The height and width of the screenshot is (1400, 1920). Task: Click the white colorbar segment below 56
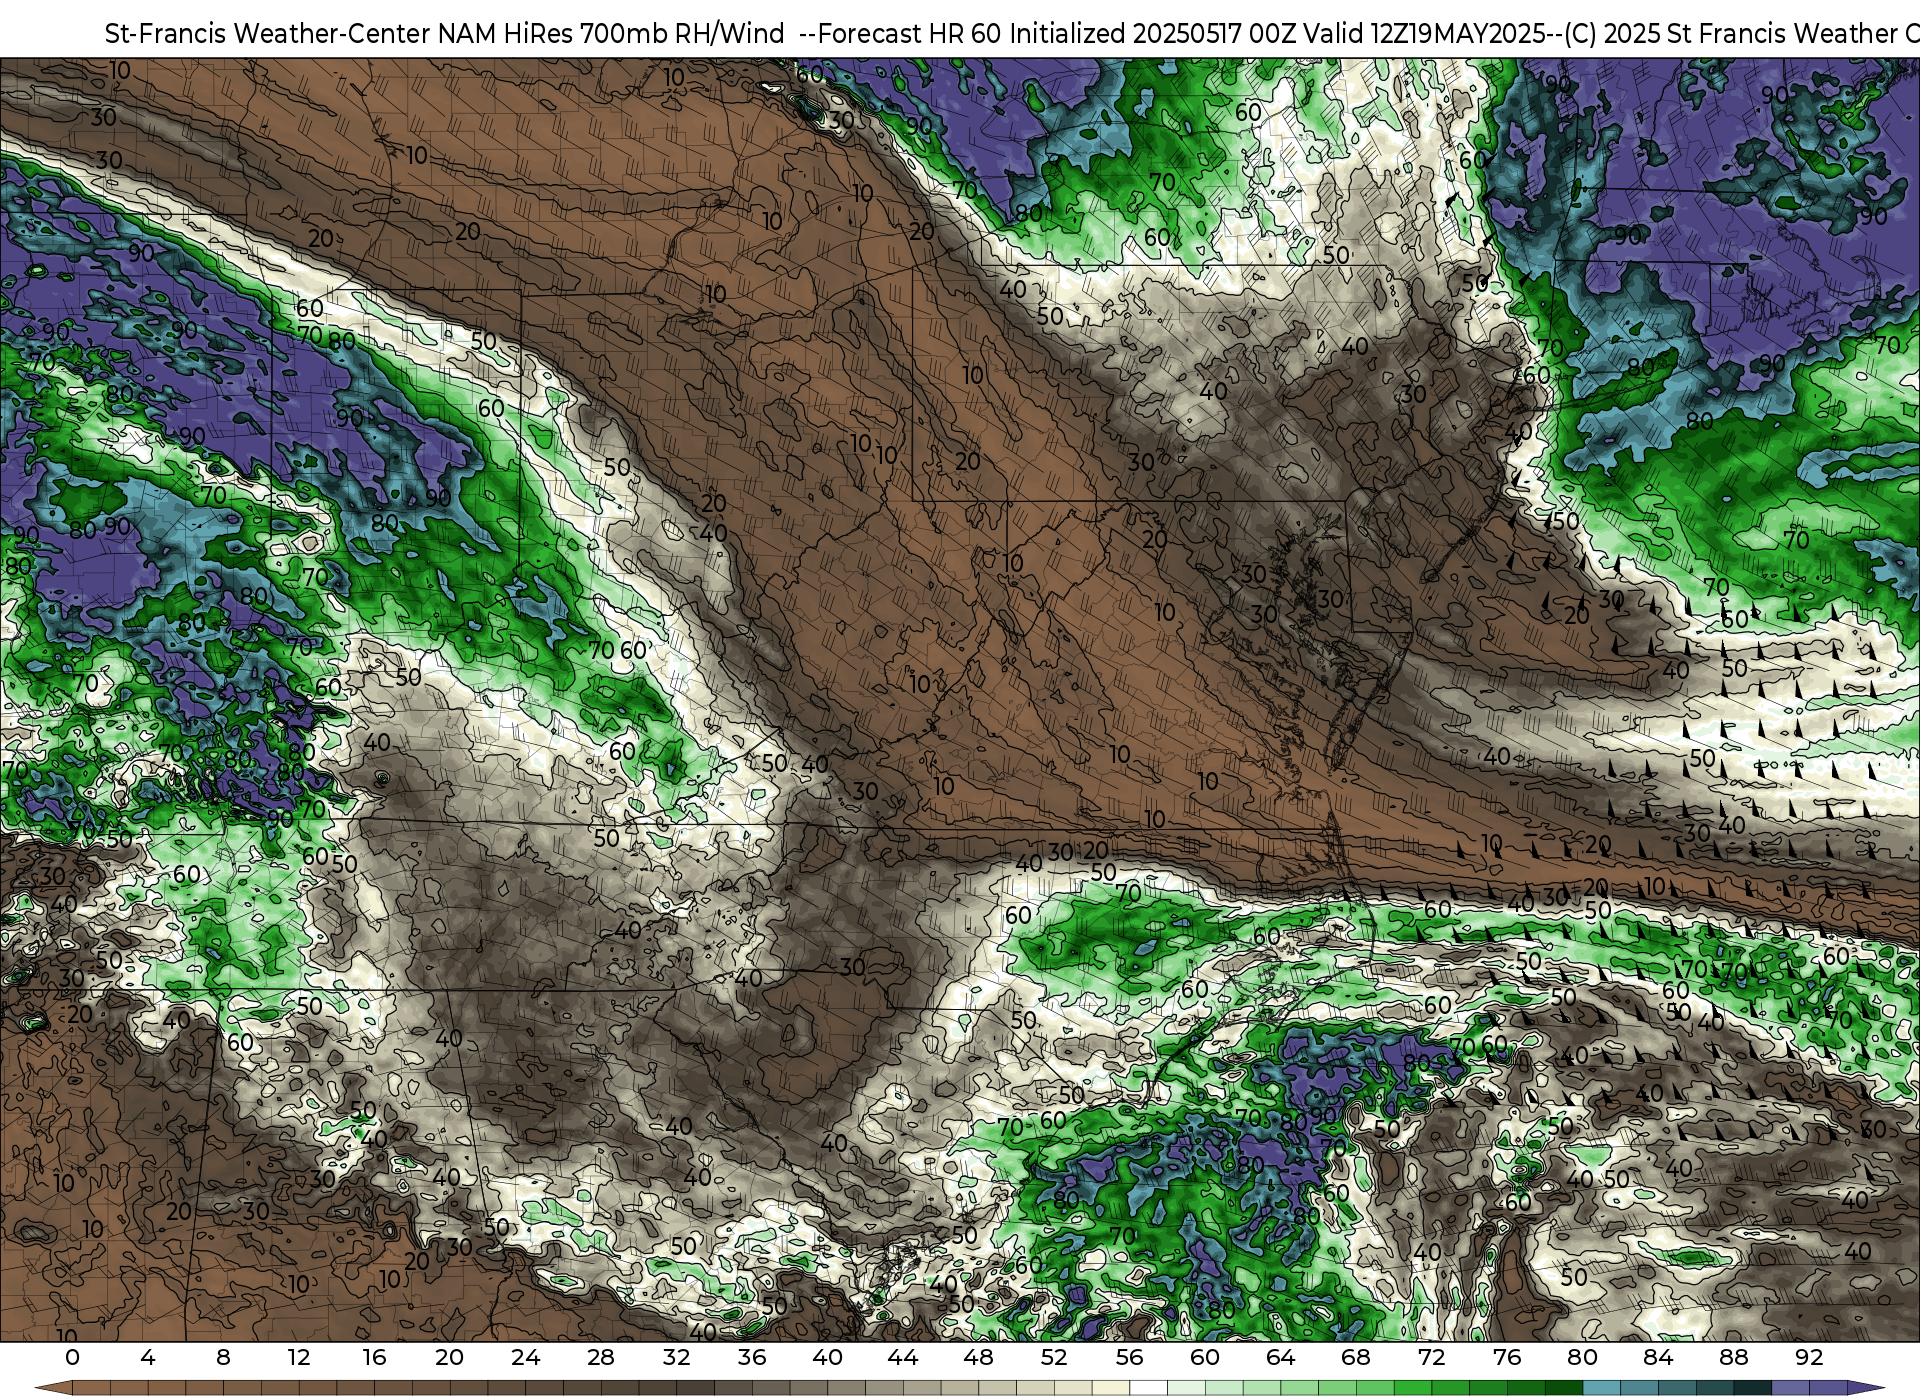[1148, 1388]
